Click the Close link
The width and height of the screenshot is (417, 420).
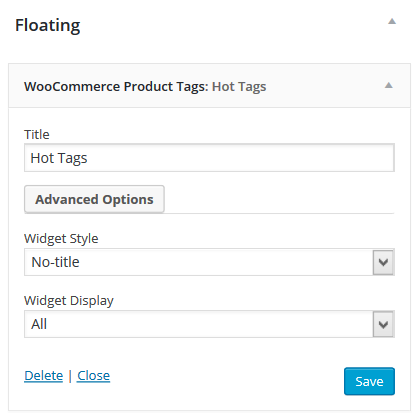pyautogui.click(x=93, y=376)
